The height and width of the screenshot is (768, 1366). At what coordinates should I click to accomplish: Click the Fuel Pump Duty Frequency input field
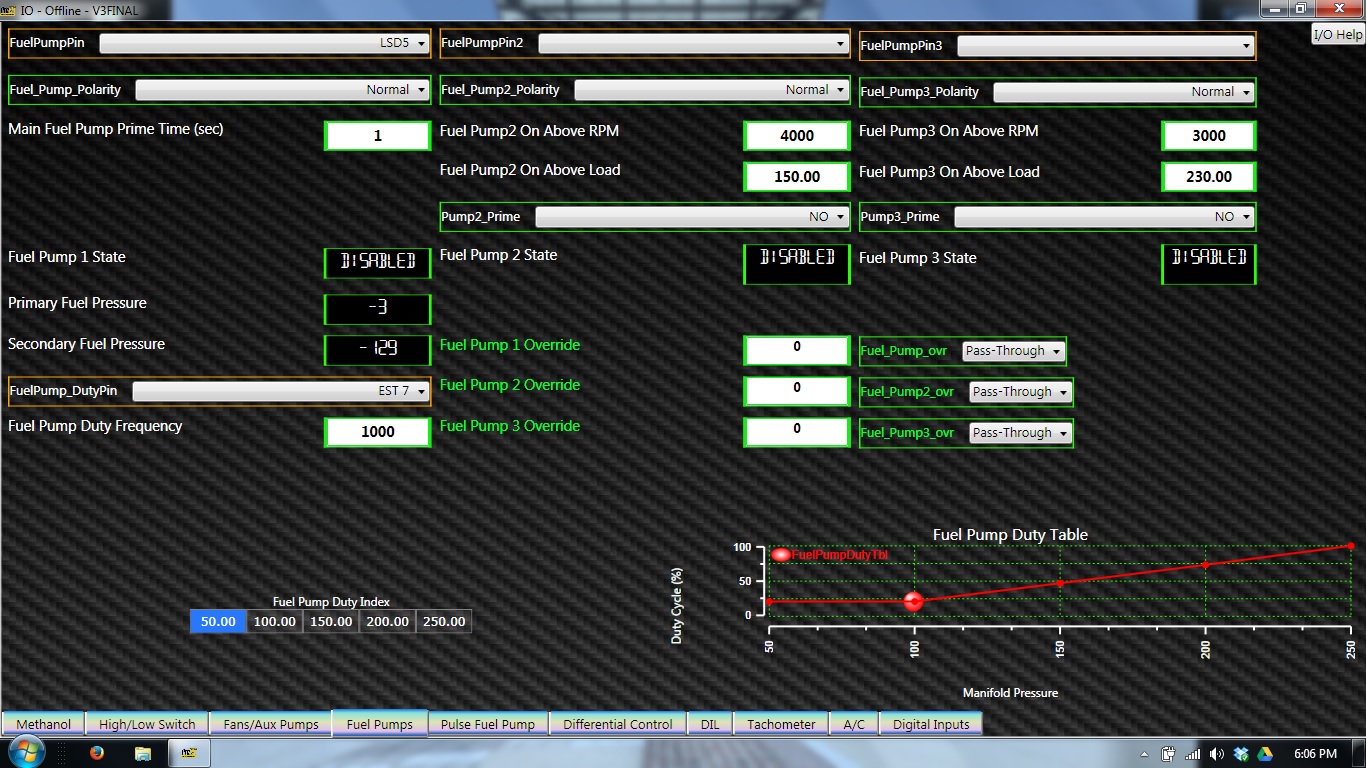pos(377,432)
